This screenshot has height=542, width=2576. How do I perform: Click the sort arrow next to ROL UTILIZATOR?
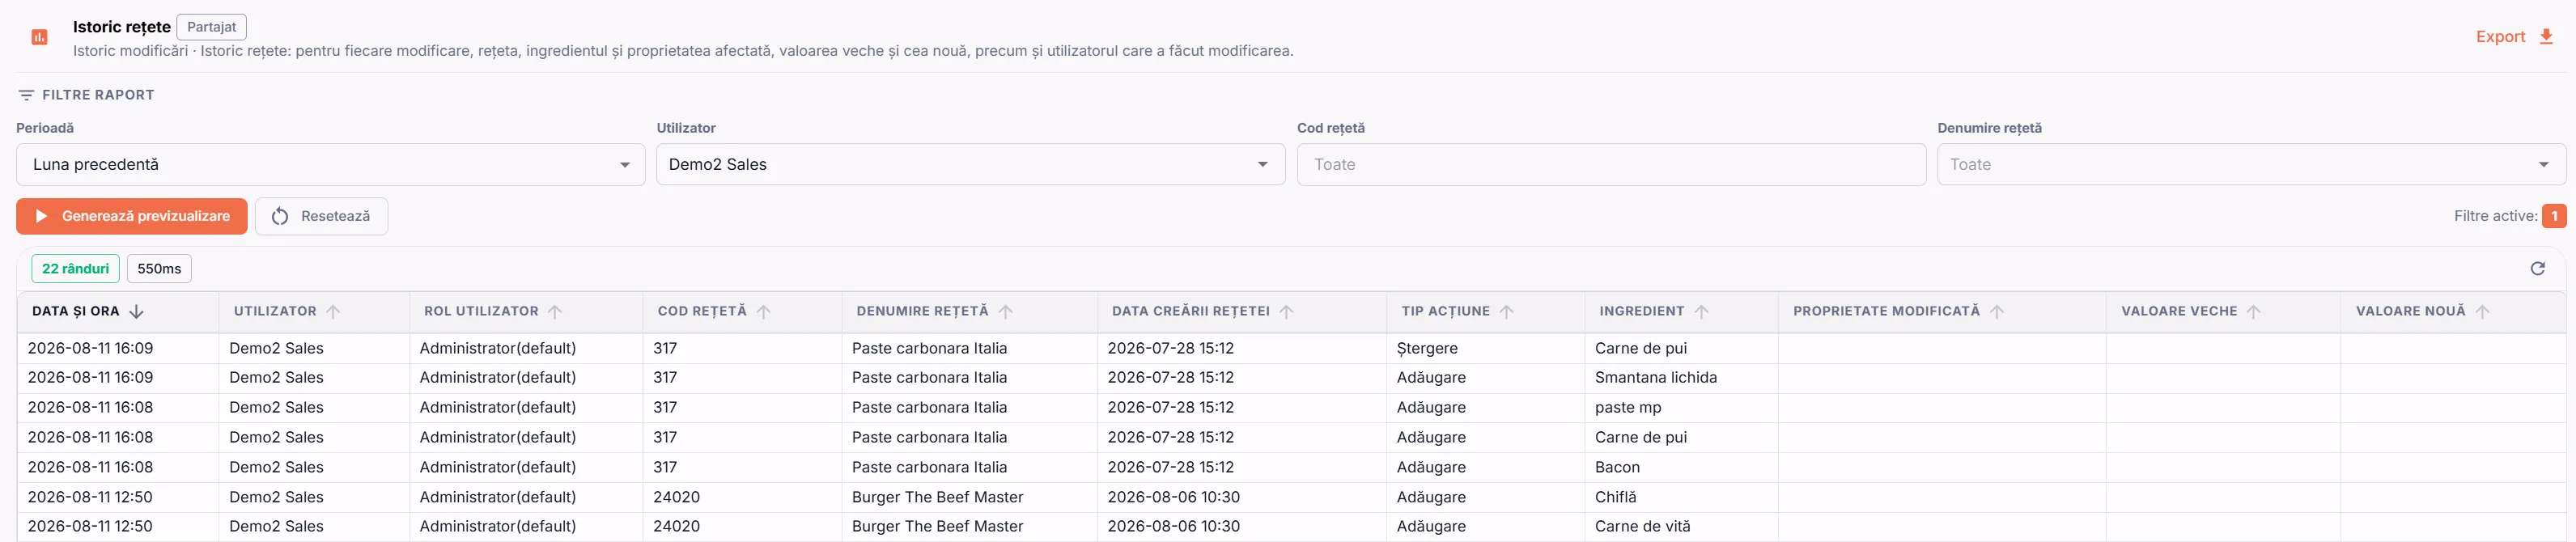coord(555,312)
